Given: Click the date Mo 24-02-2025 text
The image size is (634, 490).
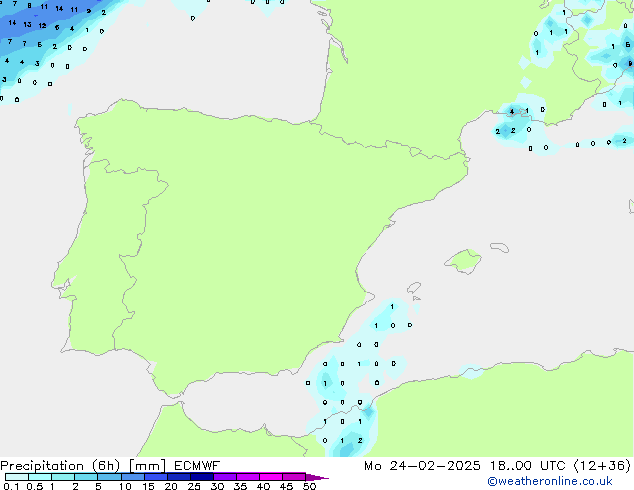Looking at the screenshot, I should 422,466.
